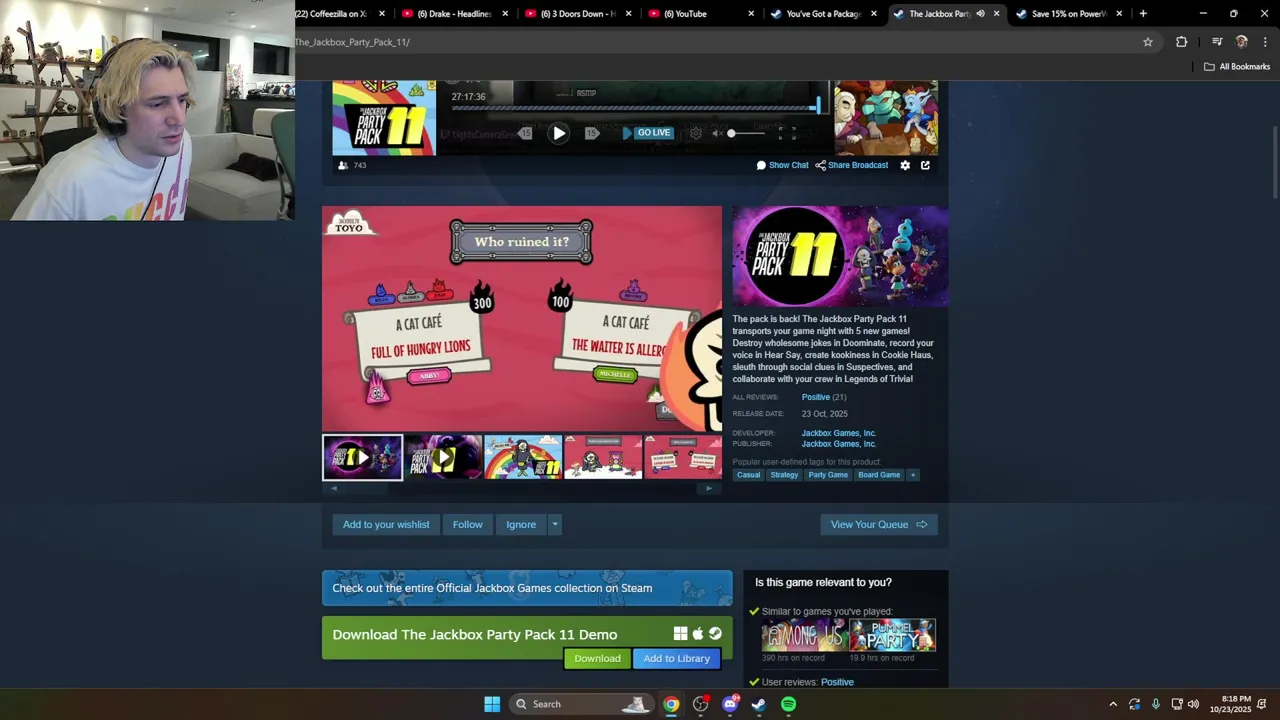Unmute the broadcast speaker icon
This screenshot has height=720, width=1280.
(716, 133)
